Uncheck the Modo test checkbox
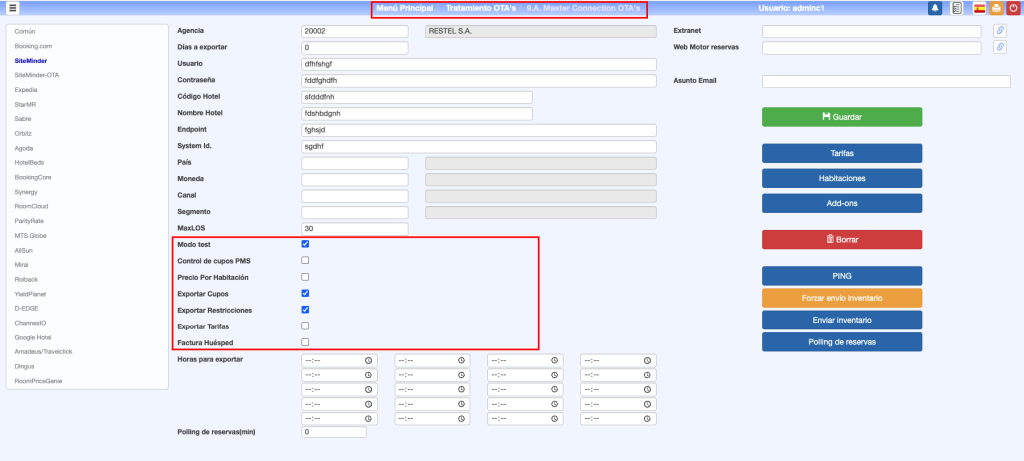This screenshot has height=461, width=1024. (x=306, y=244)
